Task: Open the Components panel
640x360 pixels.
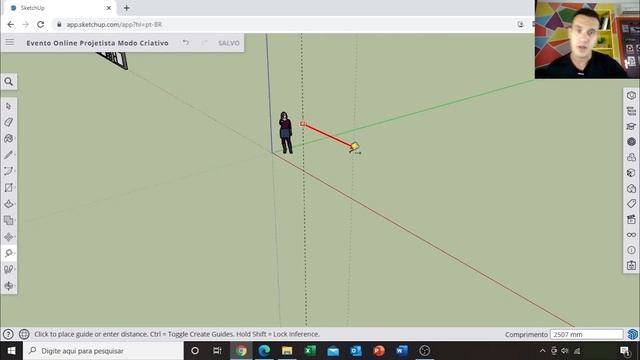Action: (x=631, y=157)
